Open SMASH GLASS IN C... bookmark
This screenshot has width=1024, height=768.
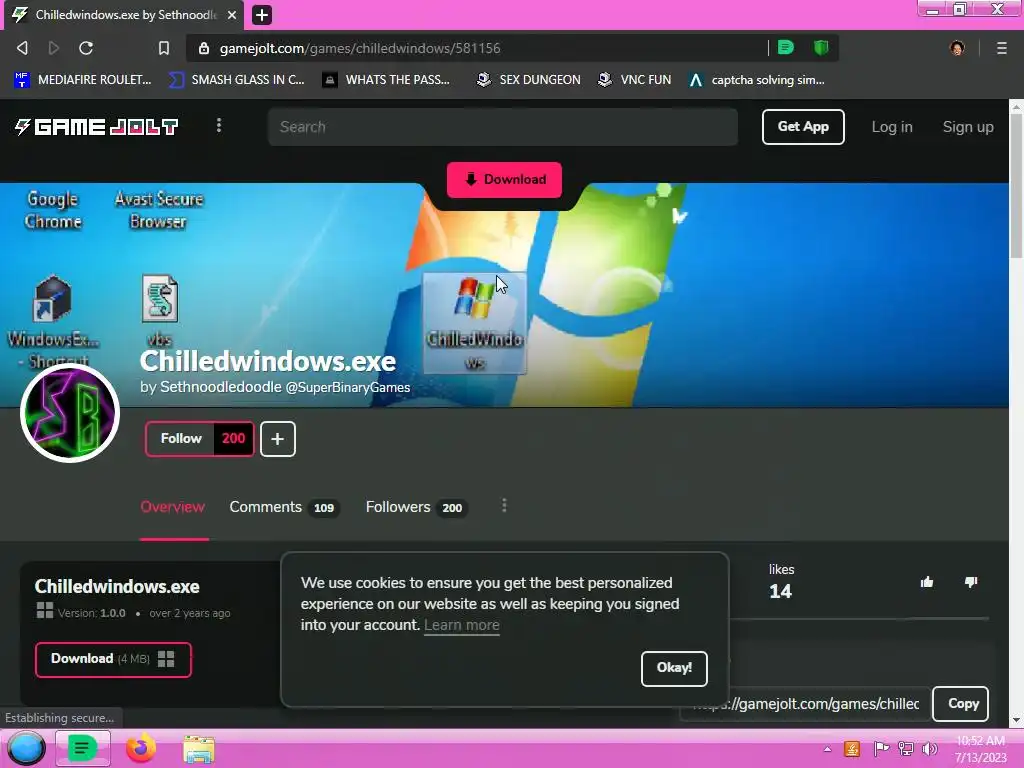(236, 80)
